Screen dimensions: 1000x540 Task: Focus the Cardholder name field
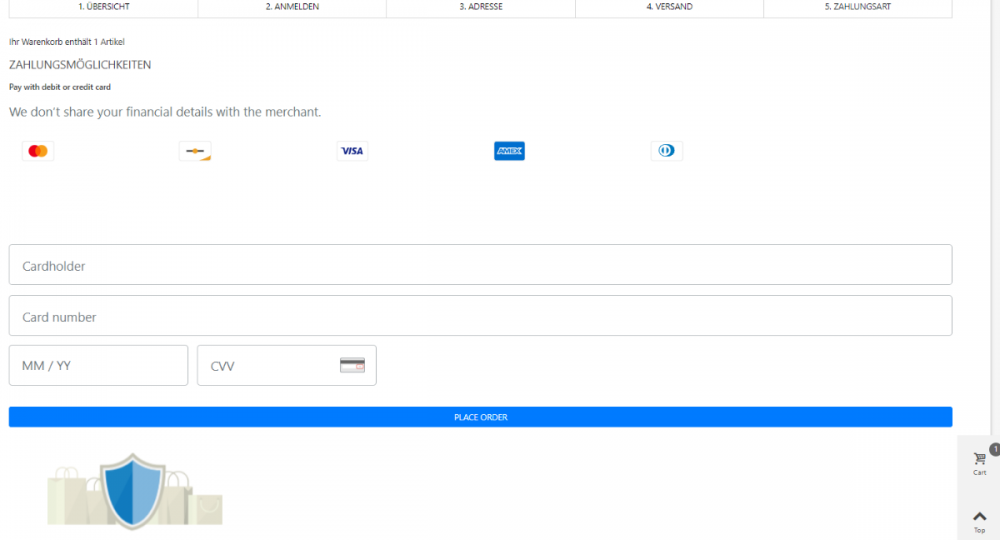[480, 265]
